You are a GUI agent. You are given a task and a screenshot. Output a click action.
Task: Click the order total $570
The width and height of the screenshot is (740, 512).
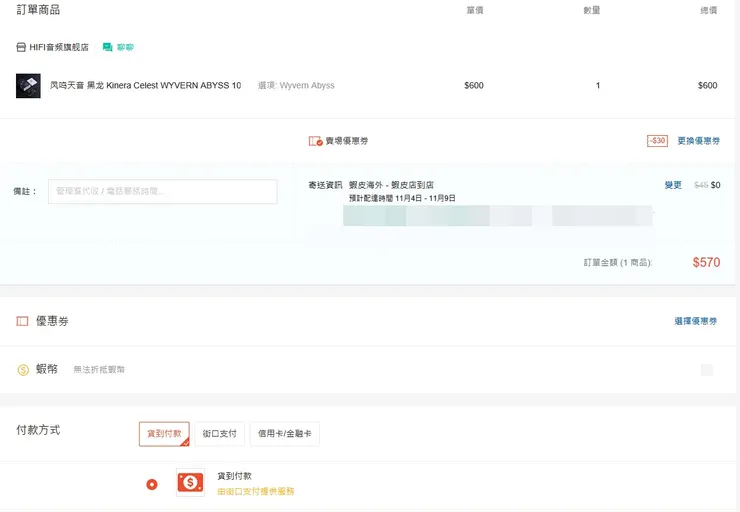pos(706,262)
